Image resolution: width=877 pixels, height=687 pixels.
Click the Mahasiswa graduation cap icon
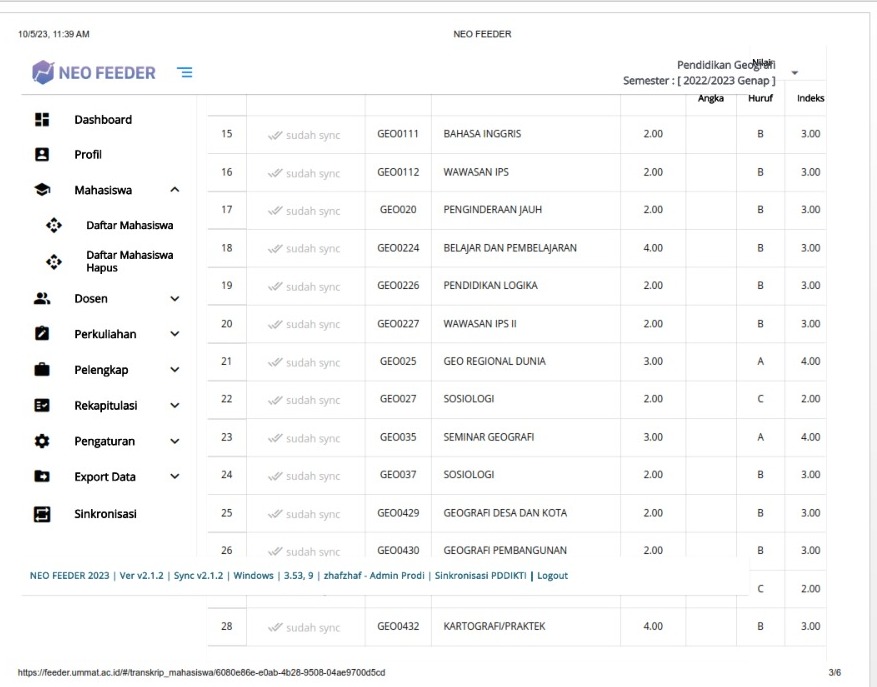tap(42, 190)
